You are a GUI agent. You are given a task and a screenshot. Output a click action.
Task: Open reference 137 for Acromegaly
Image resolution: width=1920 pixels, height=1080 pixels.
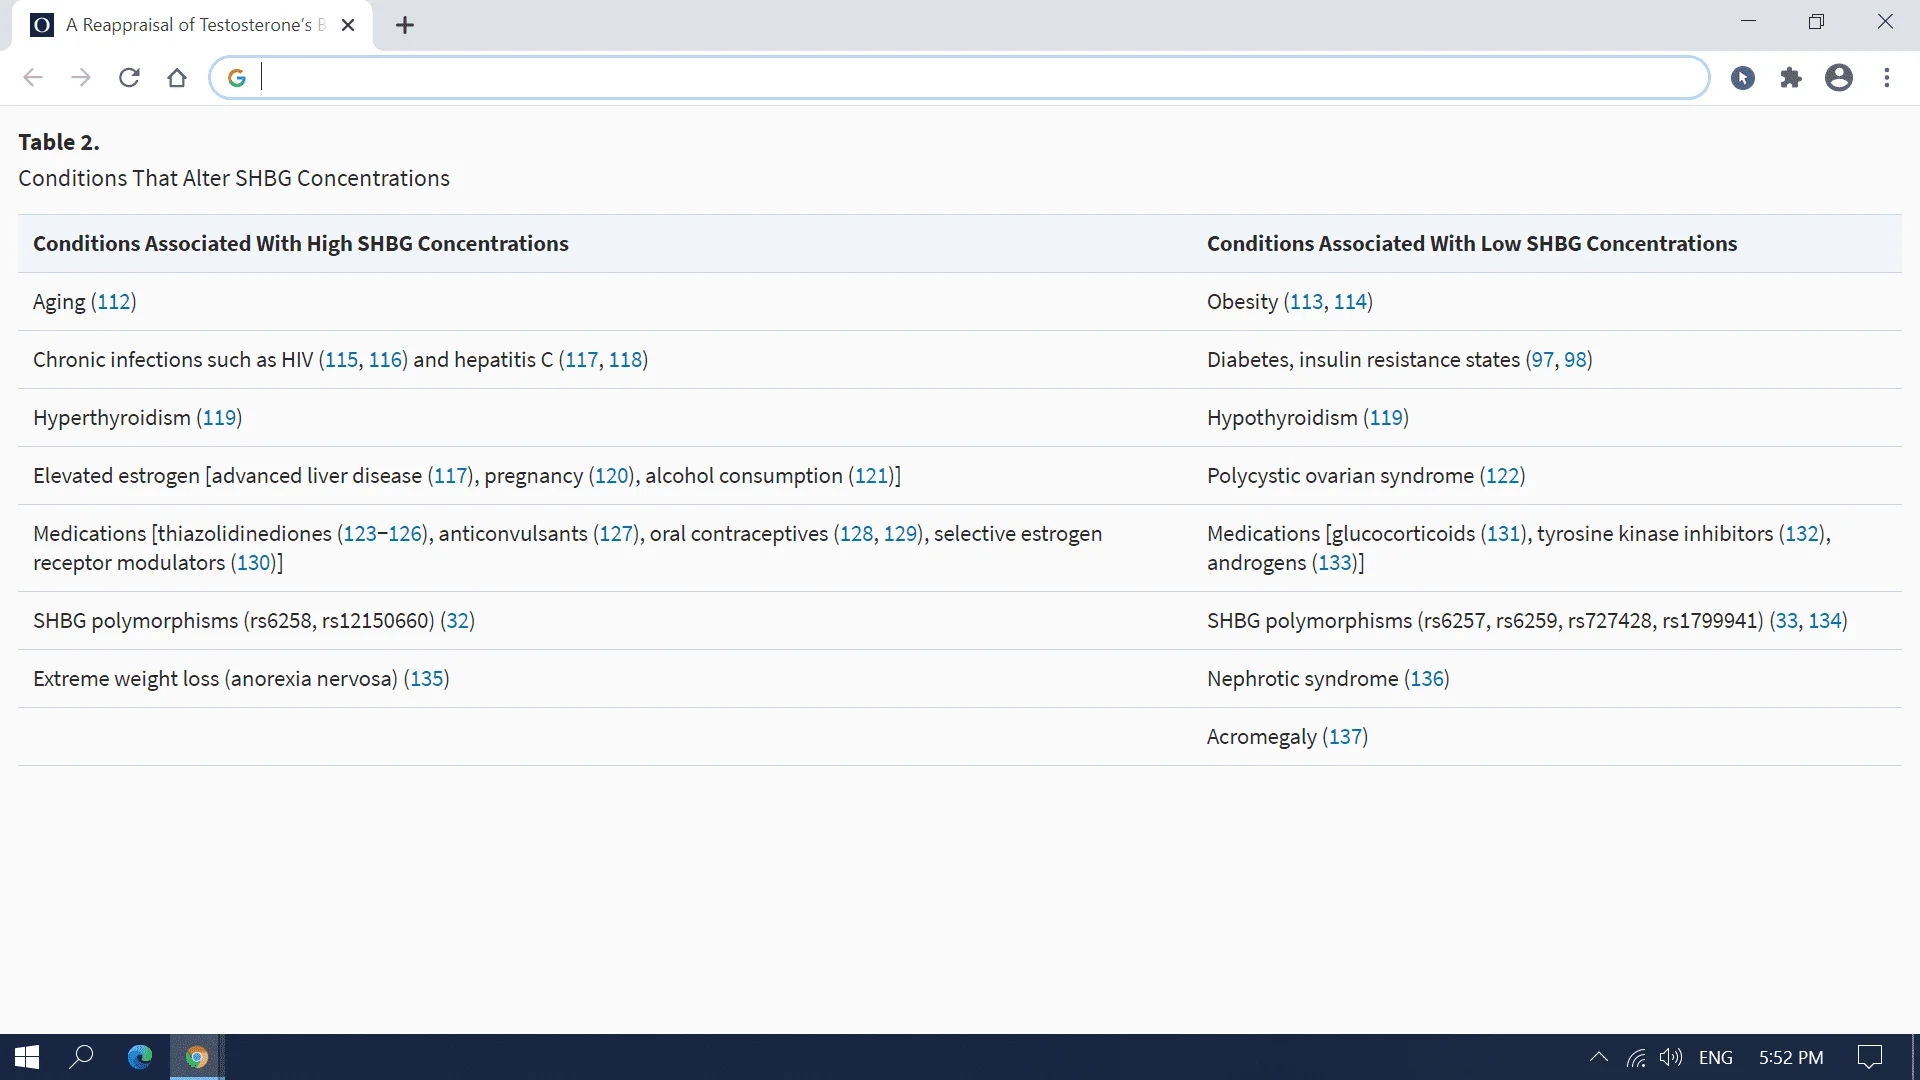pyautogui.click(x=1345, y=737)
